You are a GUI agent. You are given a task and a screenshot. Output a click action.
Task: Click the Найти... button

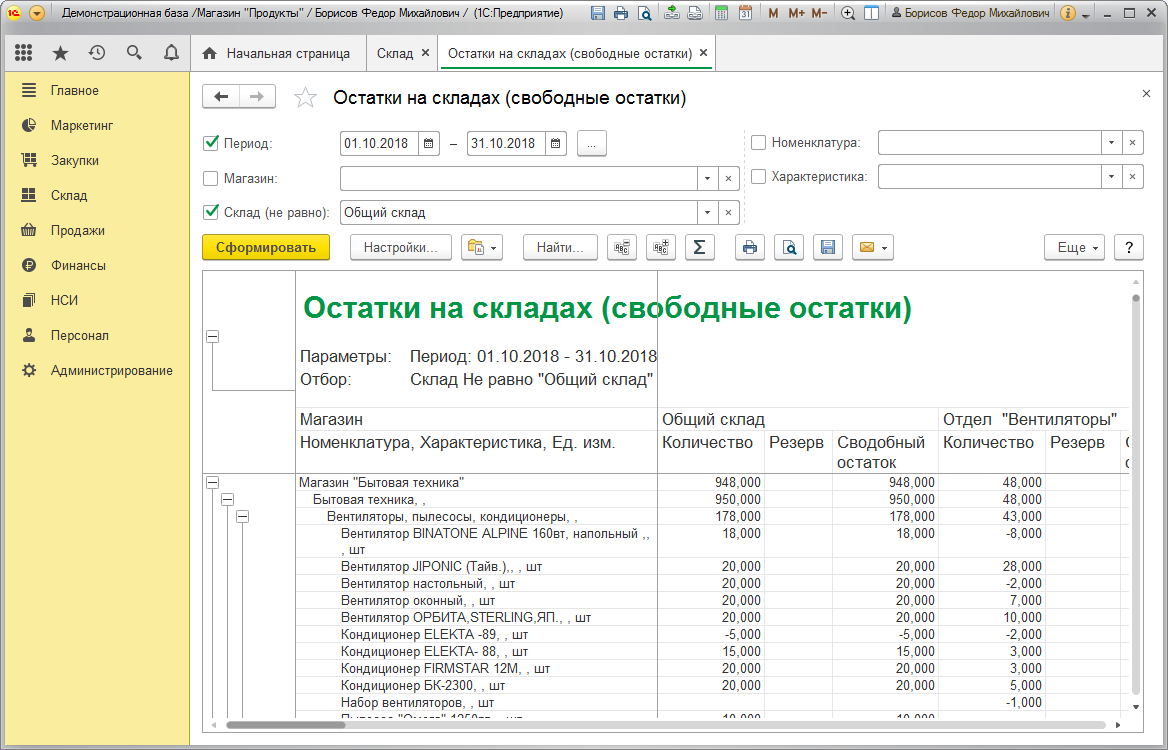[x=560, y=247]
